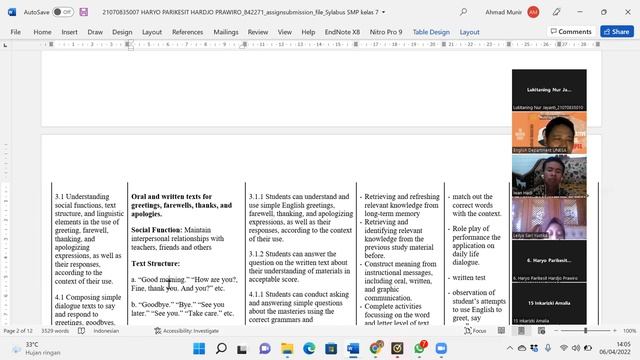Image resolution: width=640 pixels, height=360 pixels.
Task: Open Accessibility: Investigate in status bar
Action: (187, 331)
